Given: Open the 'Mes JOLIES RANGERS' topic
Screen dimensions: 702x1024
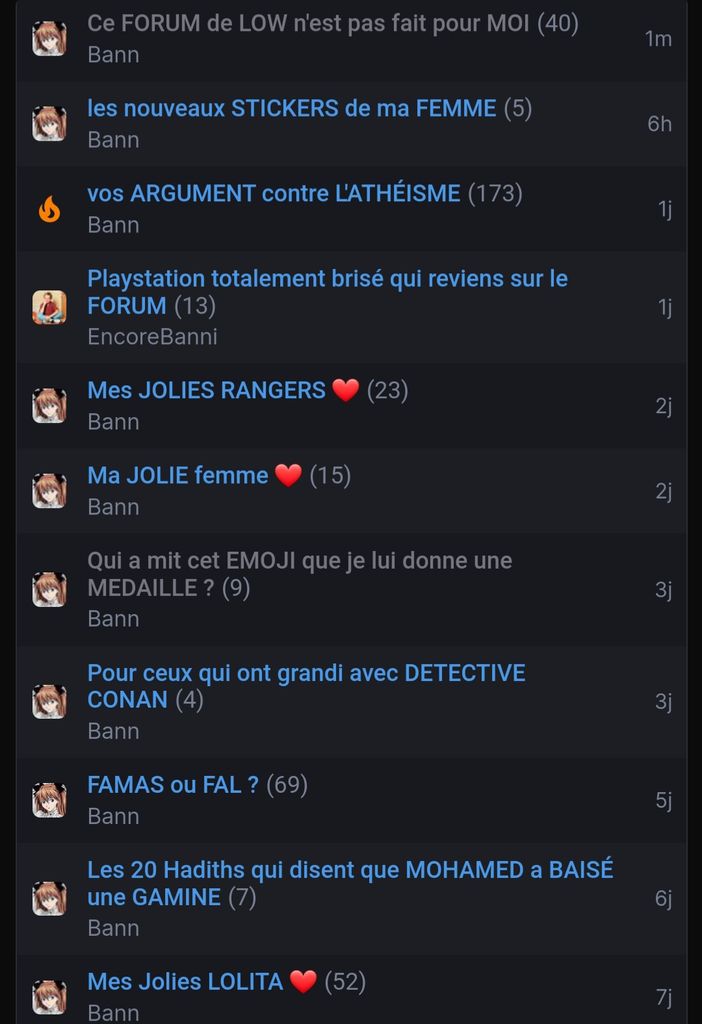Looking at the screenshot, I should pos(206,391).
